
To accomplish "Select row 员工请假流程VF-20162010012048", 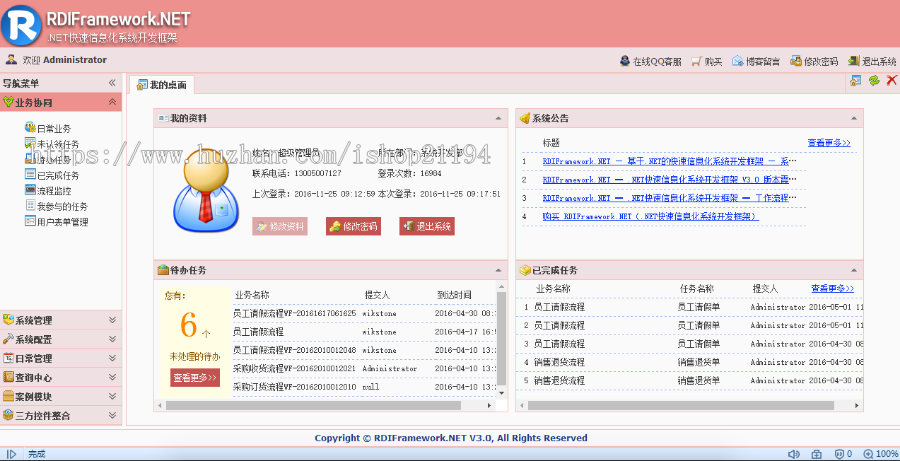I will 364,350.
